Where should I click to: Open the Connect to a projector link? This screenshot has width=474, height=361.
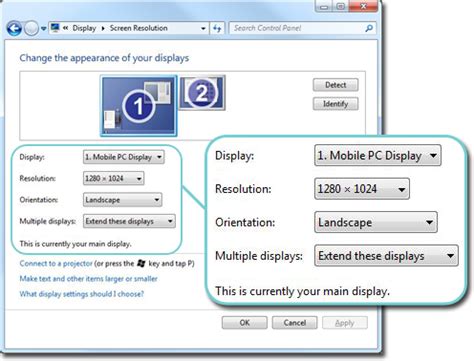56,263
